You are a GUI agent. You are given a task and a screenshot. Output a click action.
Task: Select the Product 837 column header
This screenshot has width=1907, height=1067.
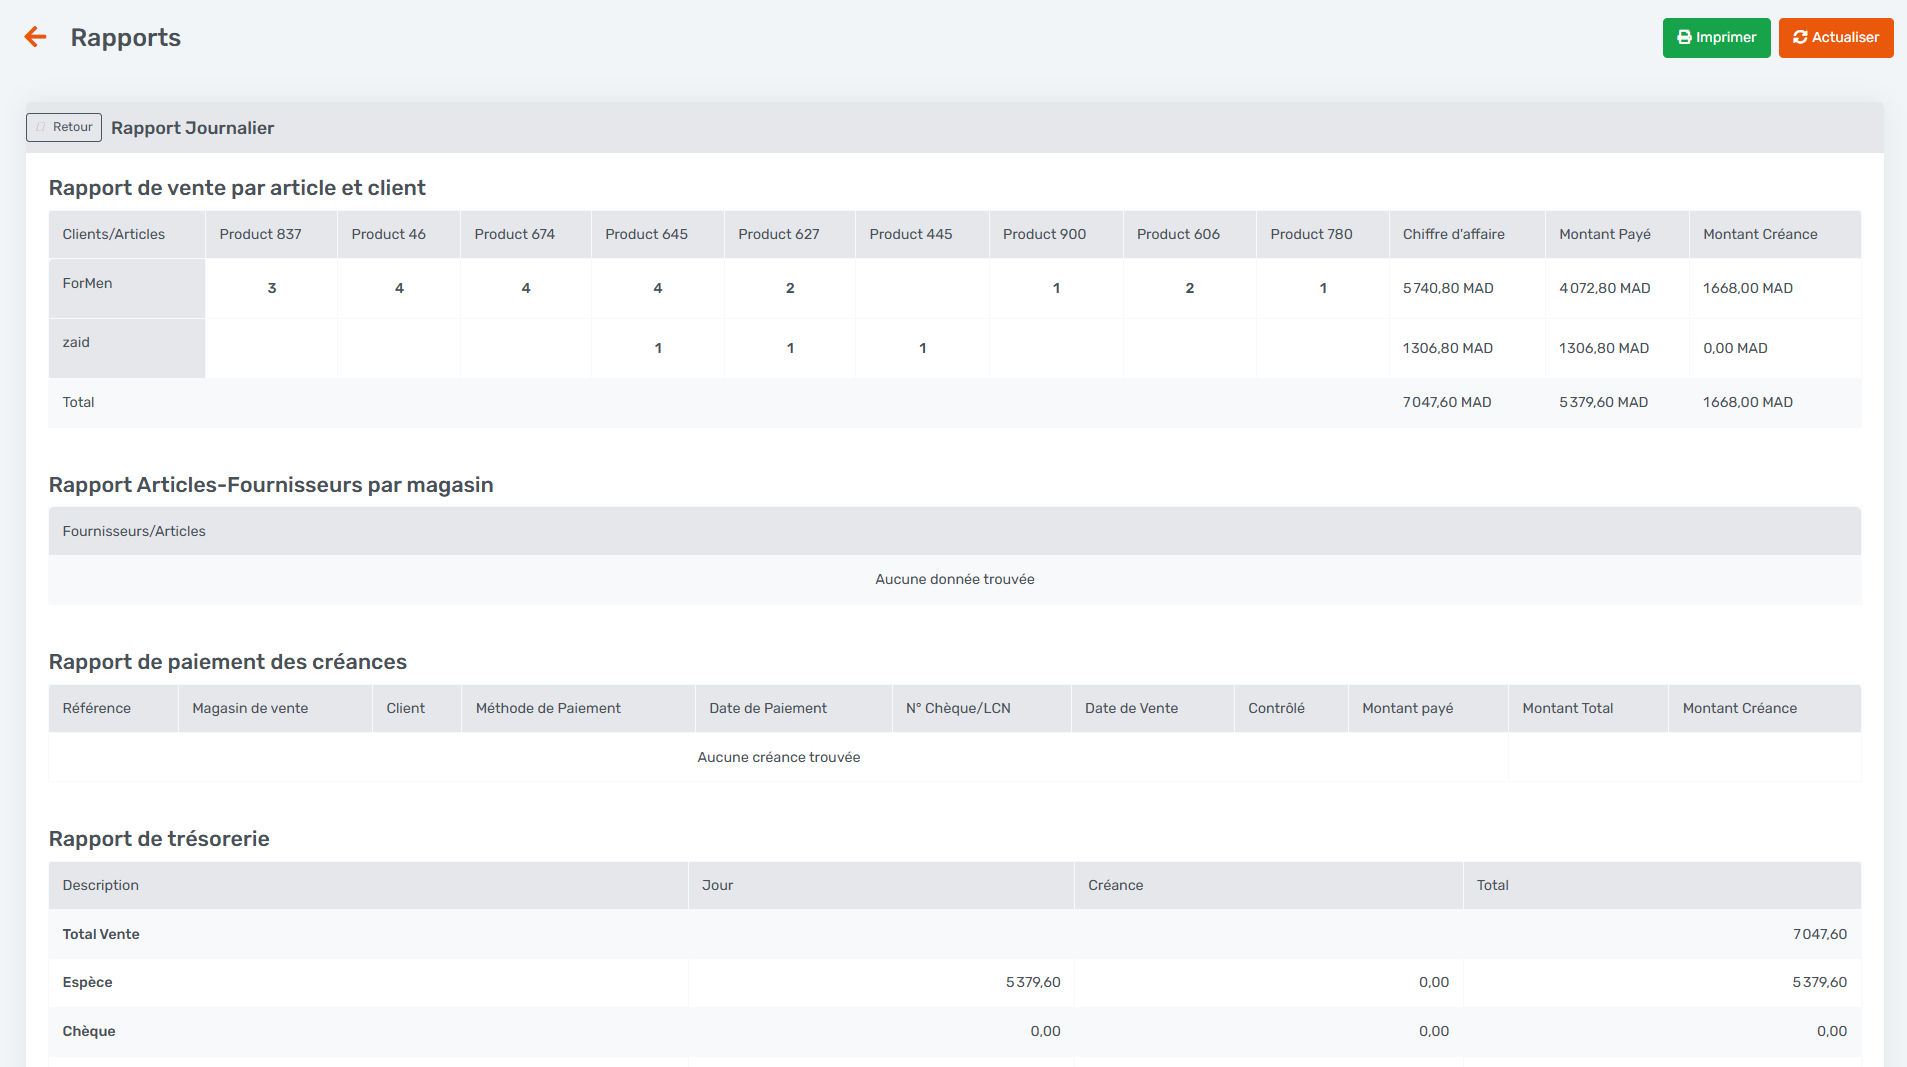260,234
